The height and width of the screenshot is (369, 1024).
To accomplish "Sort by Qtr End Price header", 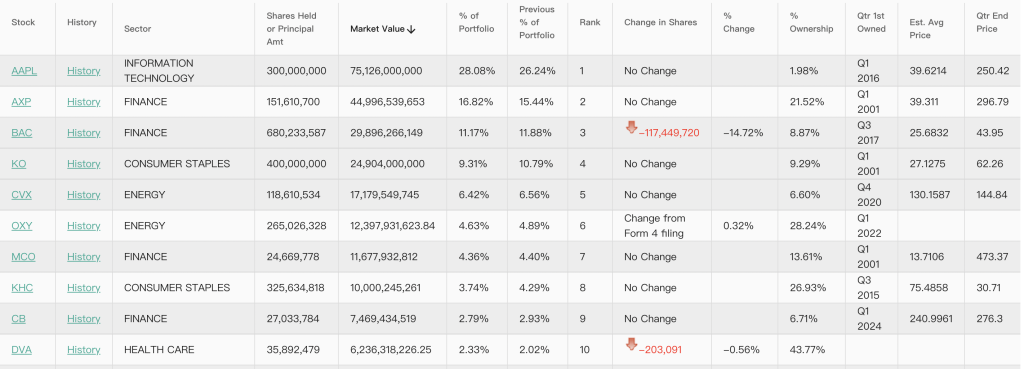I will [992, 22].
